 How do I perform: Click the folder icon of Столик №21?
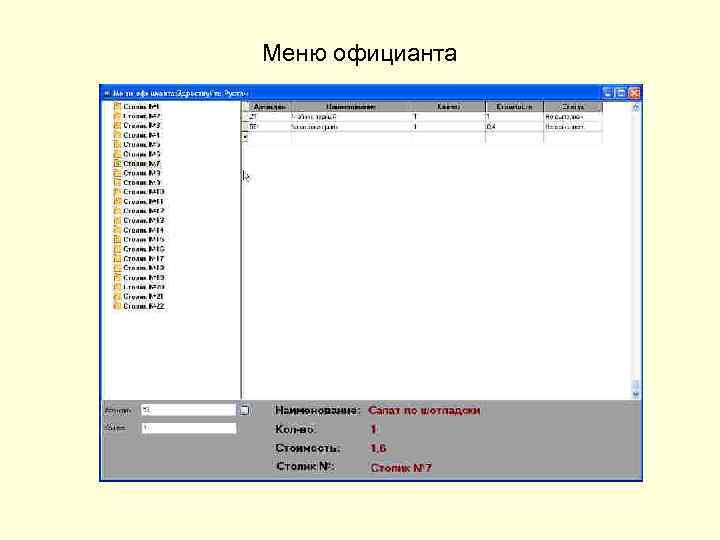pyautogui.click(x=117, y=297)
